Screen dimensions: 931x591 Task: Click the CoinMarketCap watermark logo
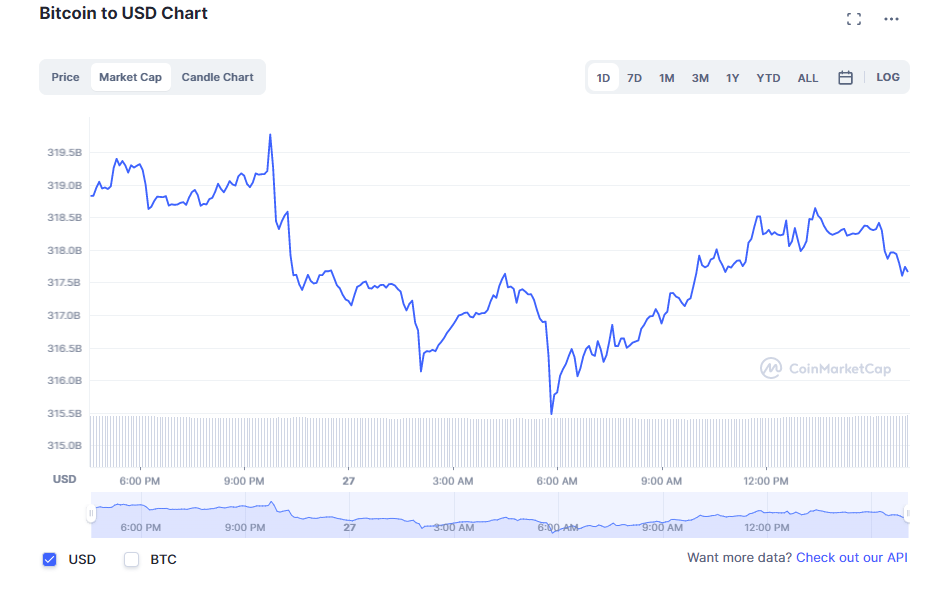coord(825,369)
